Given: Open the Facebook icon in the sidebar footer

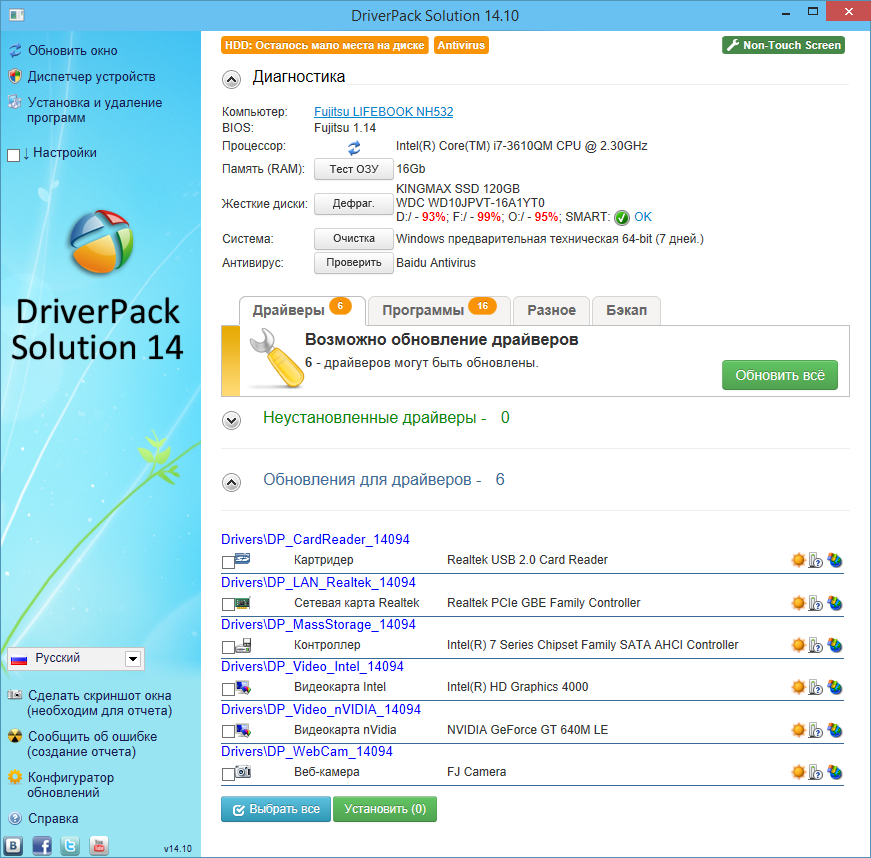Looking at the screenshot, I should click(x=42, y=846).
